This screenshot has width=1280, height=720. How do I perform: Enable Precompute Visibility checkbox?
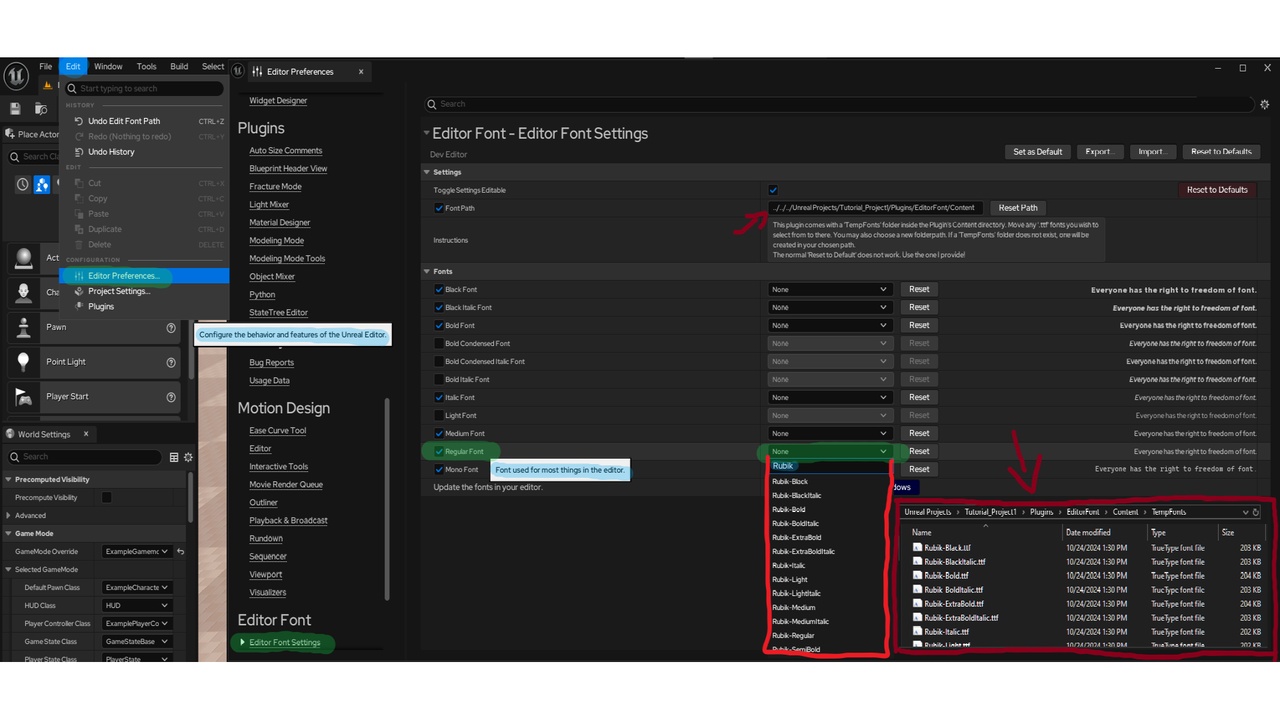pyautogui.click(x=107, y=498)
